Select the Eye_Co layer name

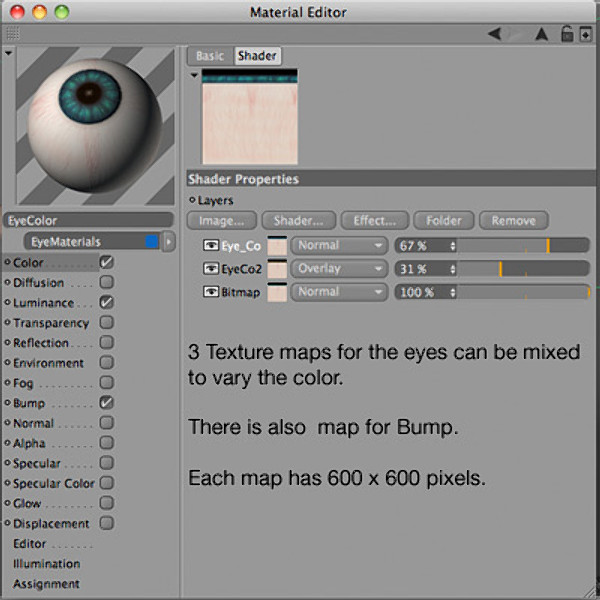(x=241, y=246)
